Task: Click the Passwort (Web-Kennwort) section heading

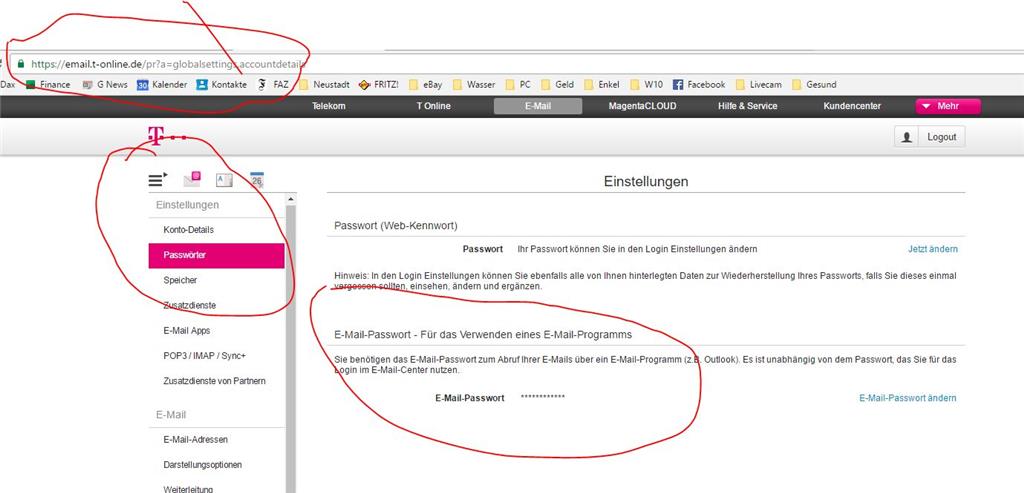Action: pos(396,226)
